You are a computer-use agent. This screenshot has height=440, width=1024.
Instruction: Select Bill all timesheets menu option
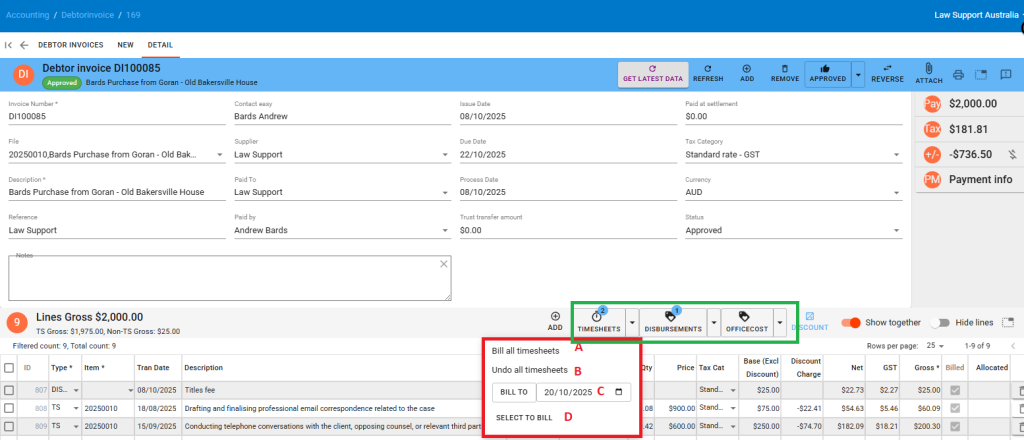[525, 351]
